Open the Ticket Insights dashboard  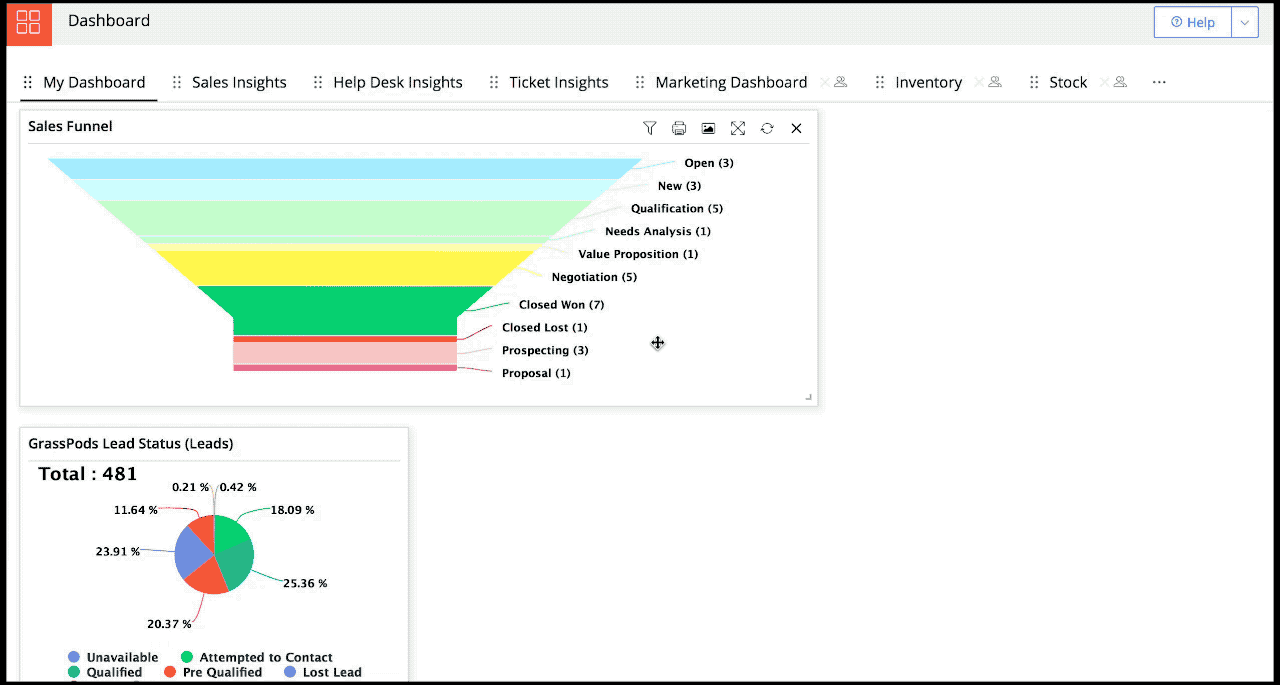(559, 82)
